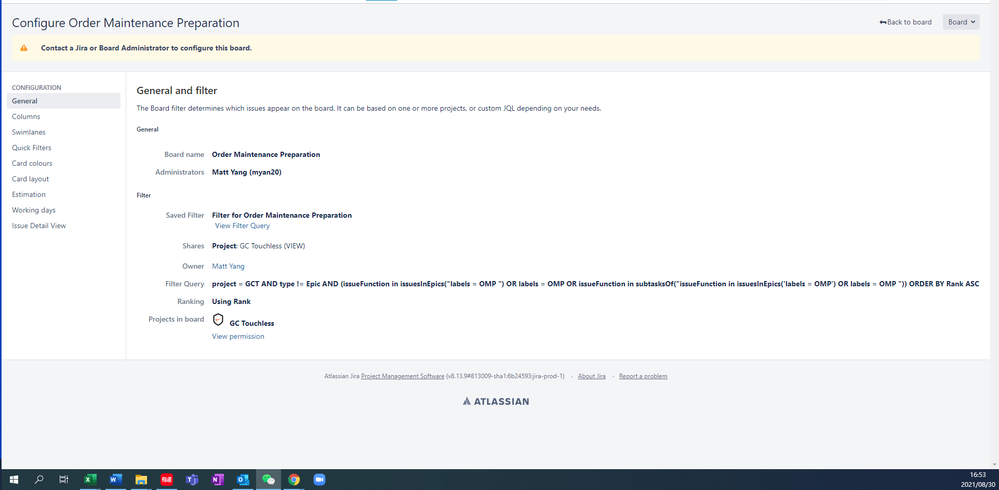Open Zoom from the taskbar

[x=319, y=479]
